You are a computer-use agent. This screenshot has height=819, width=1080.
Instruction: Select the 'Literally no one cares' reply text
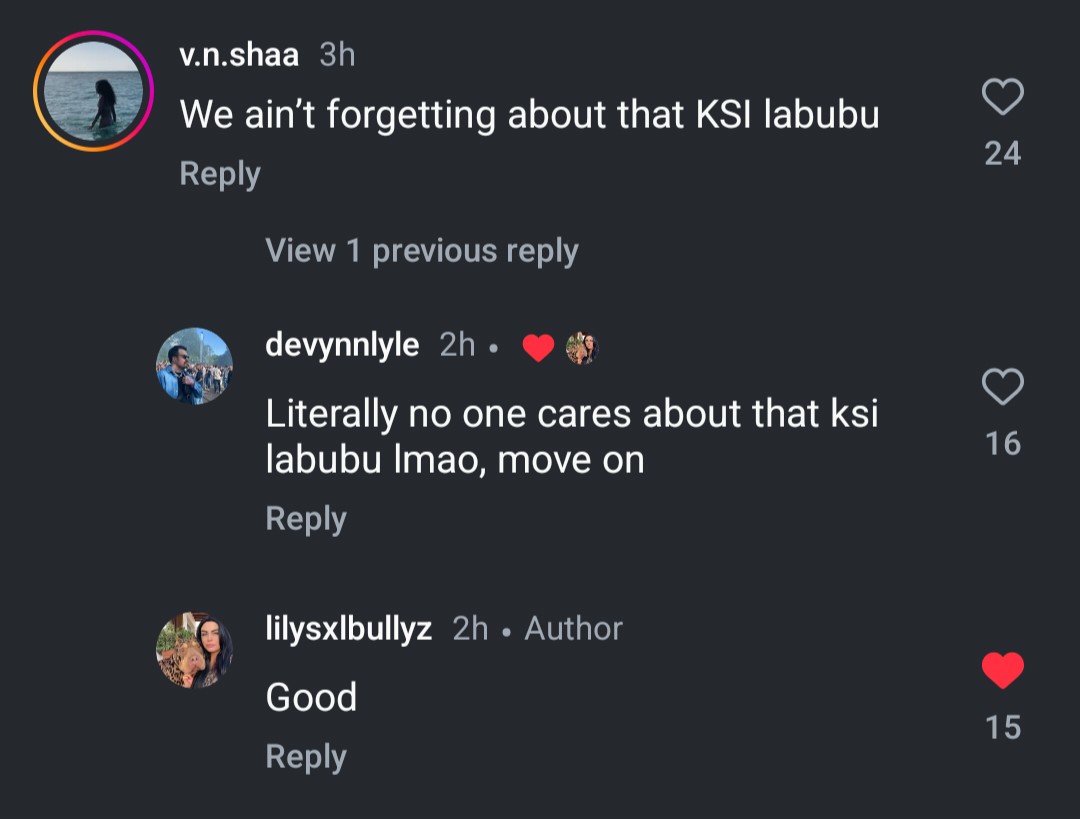pos(571,436)
